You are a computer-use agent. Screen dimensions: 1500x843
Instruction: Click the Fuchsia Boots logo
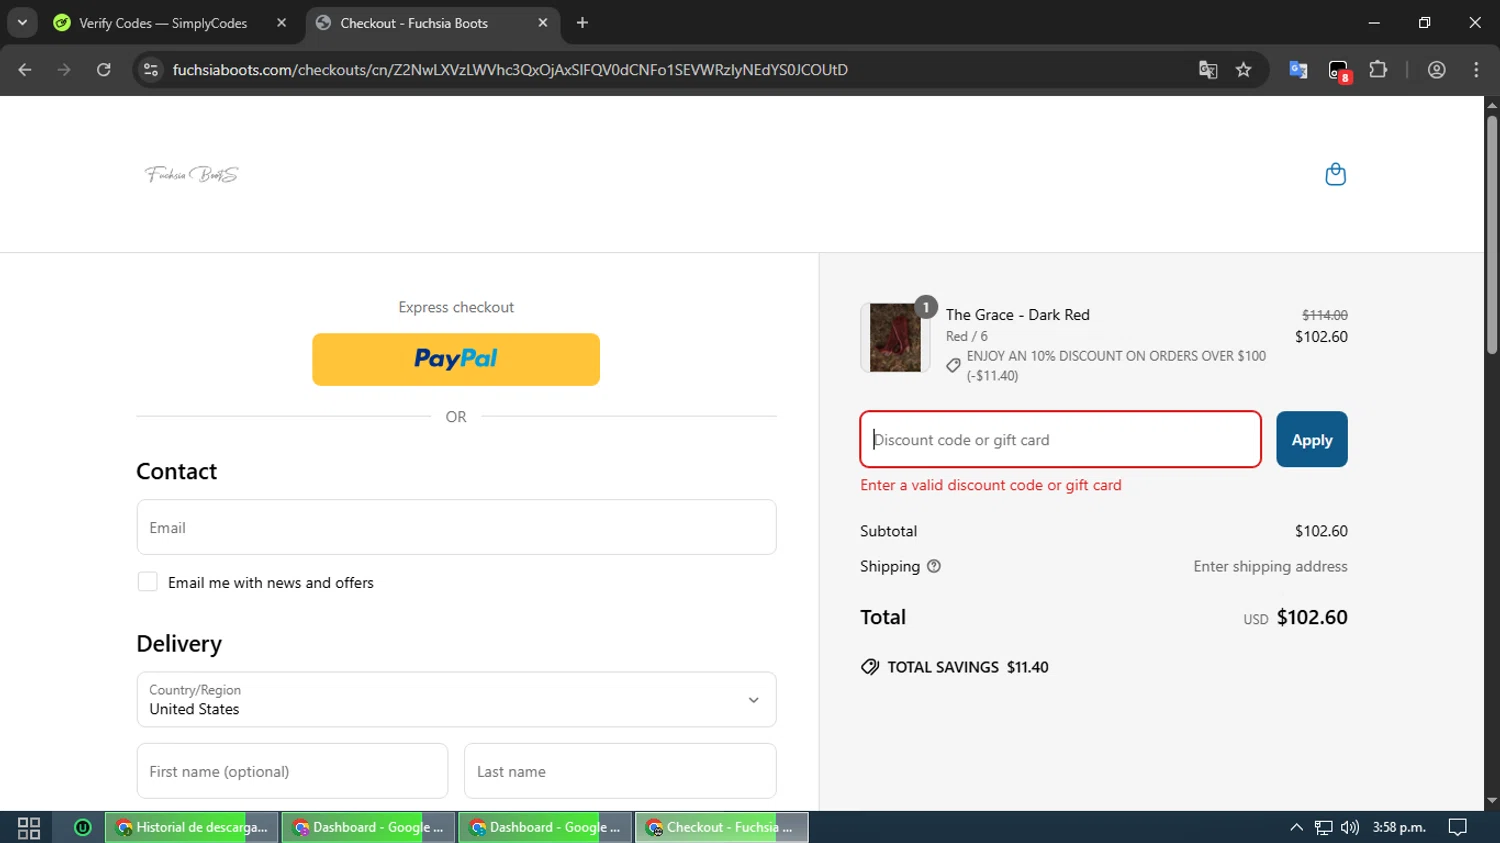[192, 174]
